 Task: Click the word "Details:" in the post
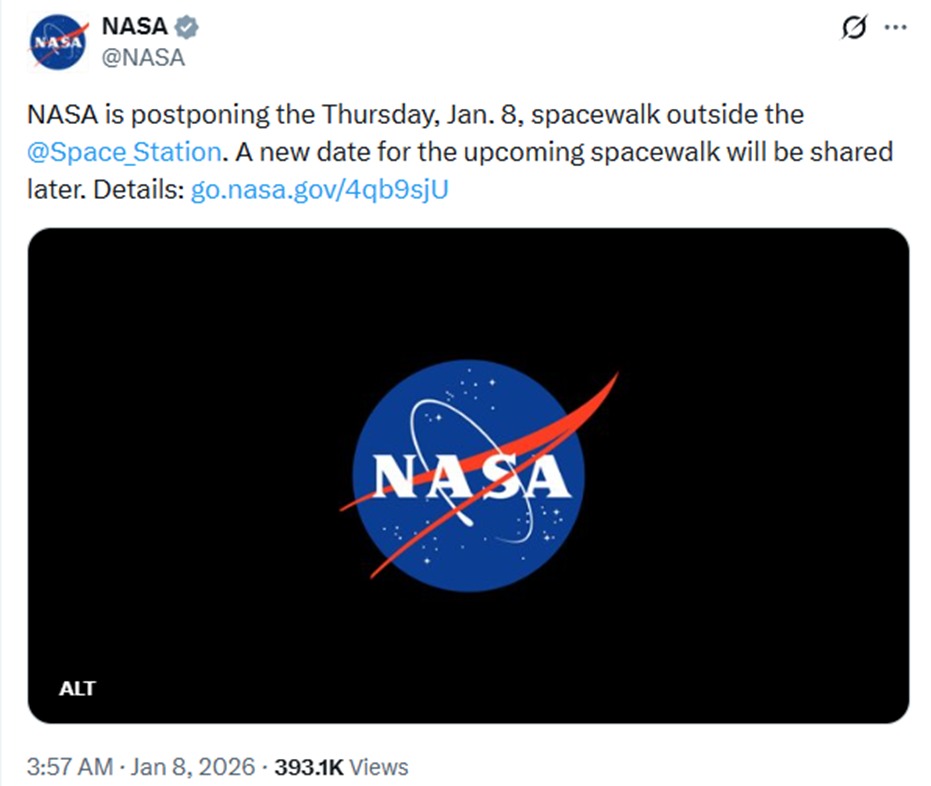tap(136, 189)
